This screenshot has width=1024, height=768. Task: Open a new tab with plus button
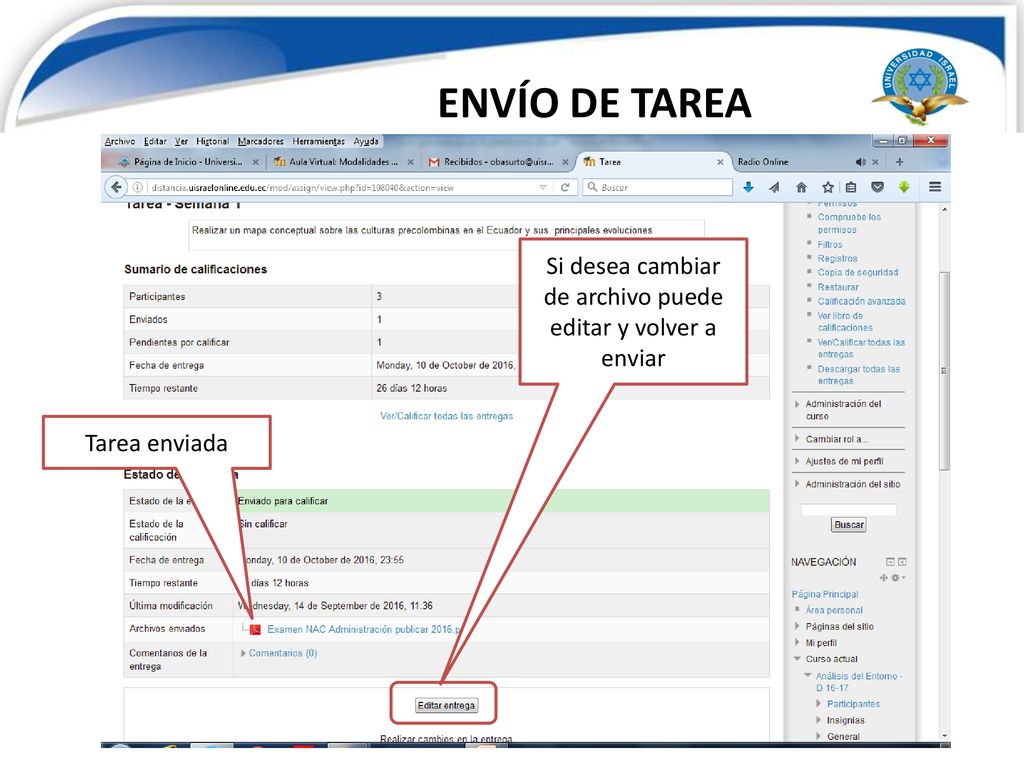(x=900, y=162)
